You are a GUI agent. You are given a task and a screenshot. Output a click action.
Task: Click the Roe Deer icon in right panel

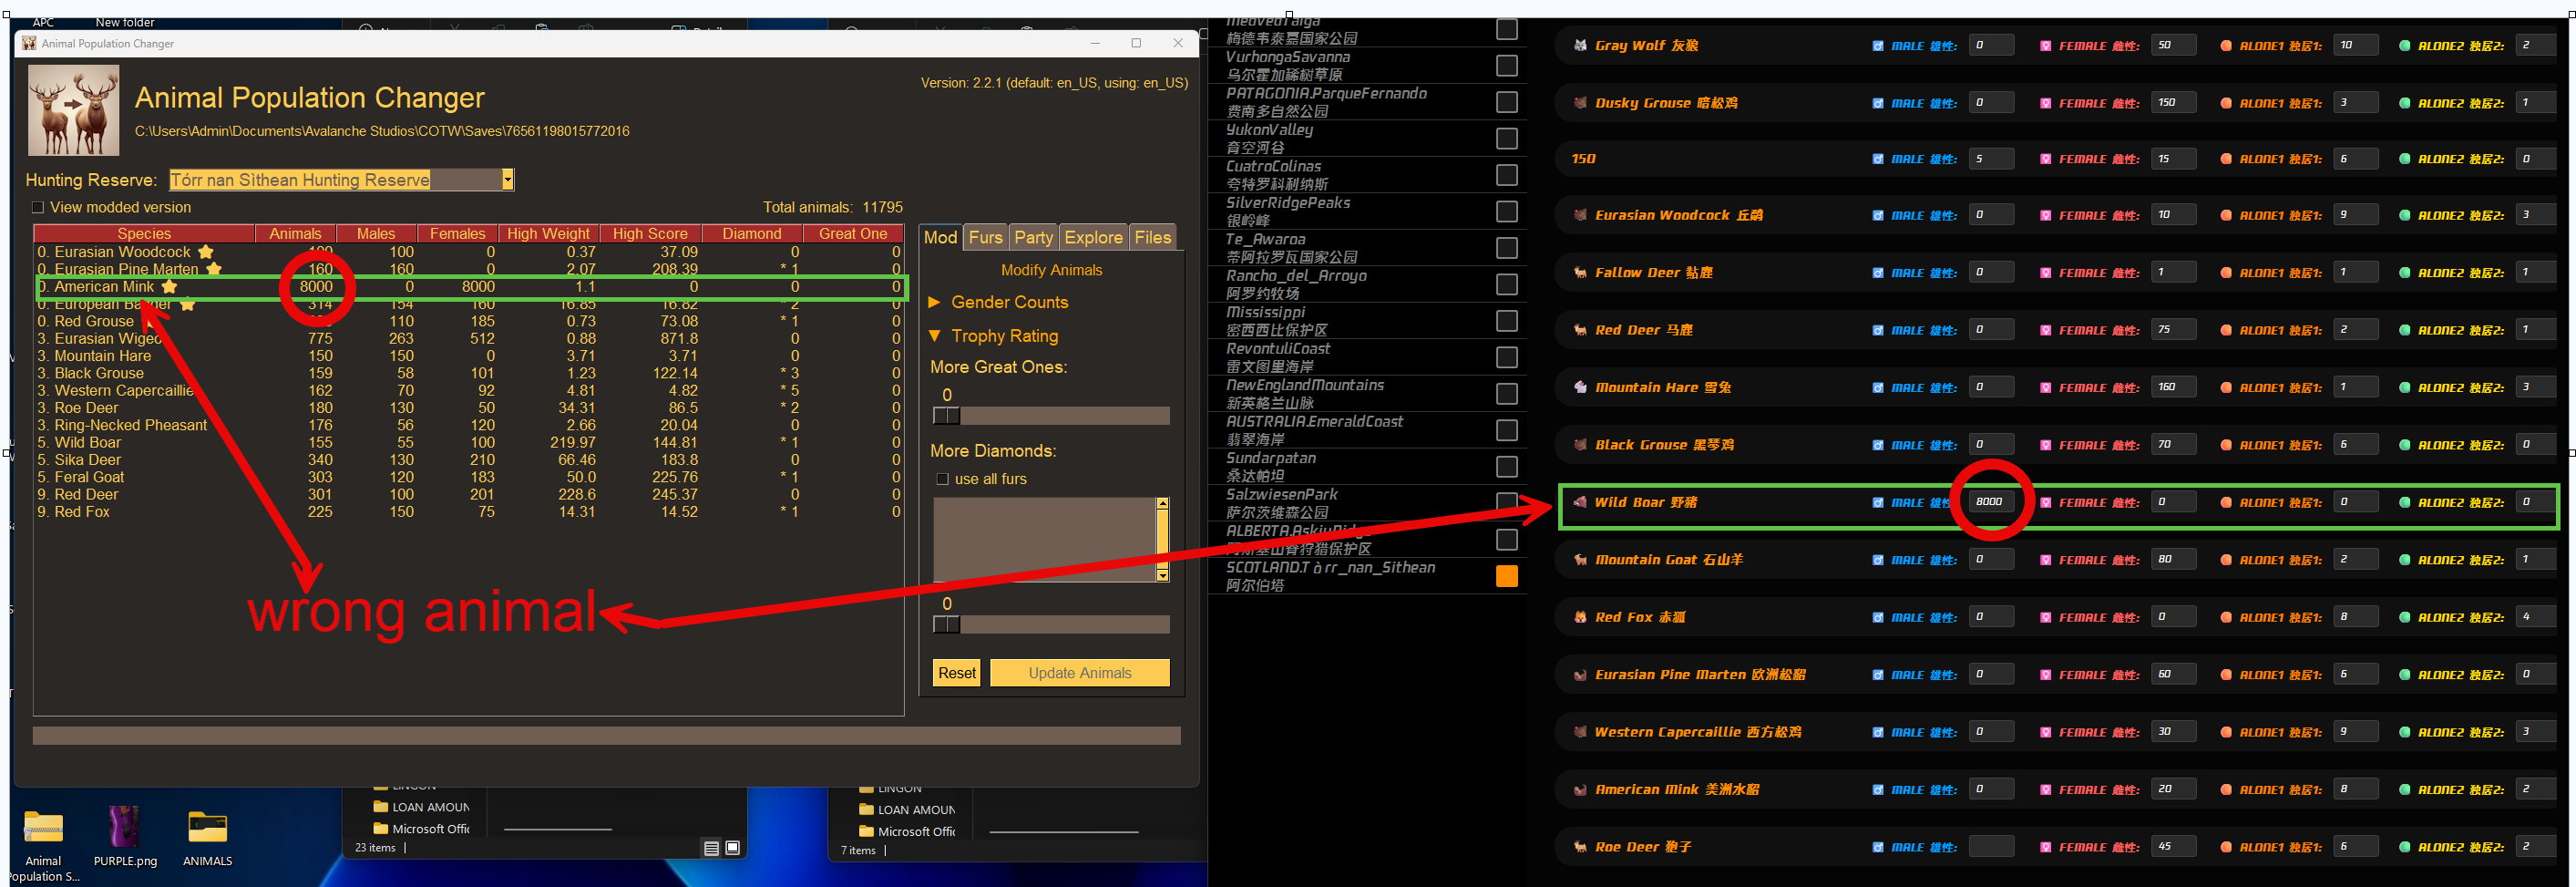pos(1580,847)
